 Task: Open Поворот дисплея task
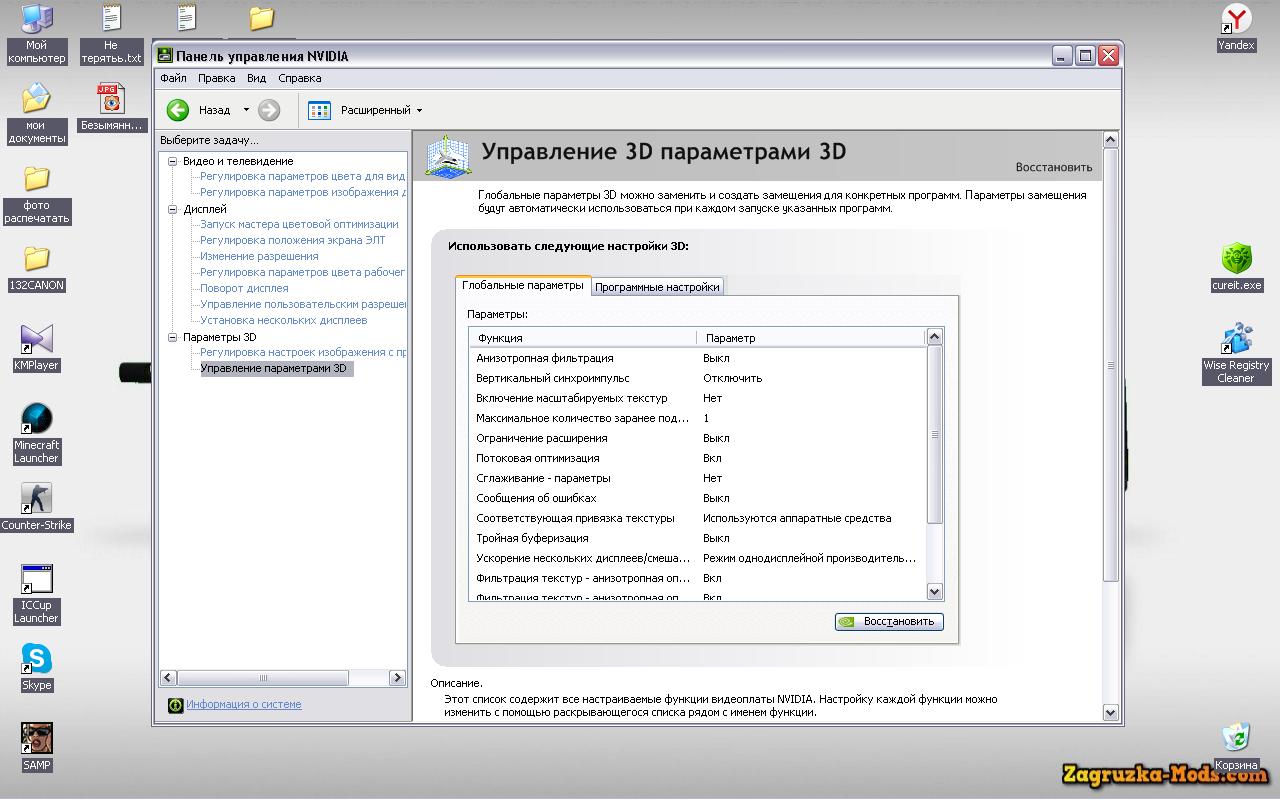click(244, 288)
